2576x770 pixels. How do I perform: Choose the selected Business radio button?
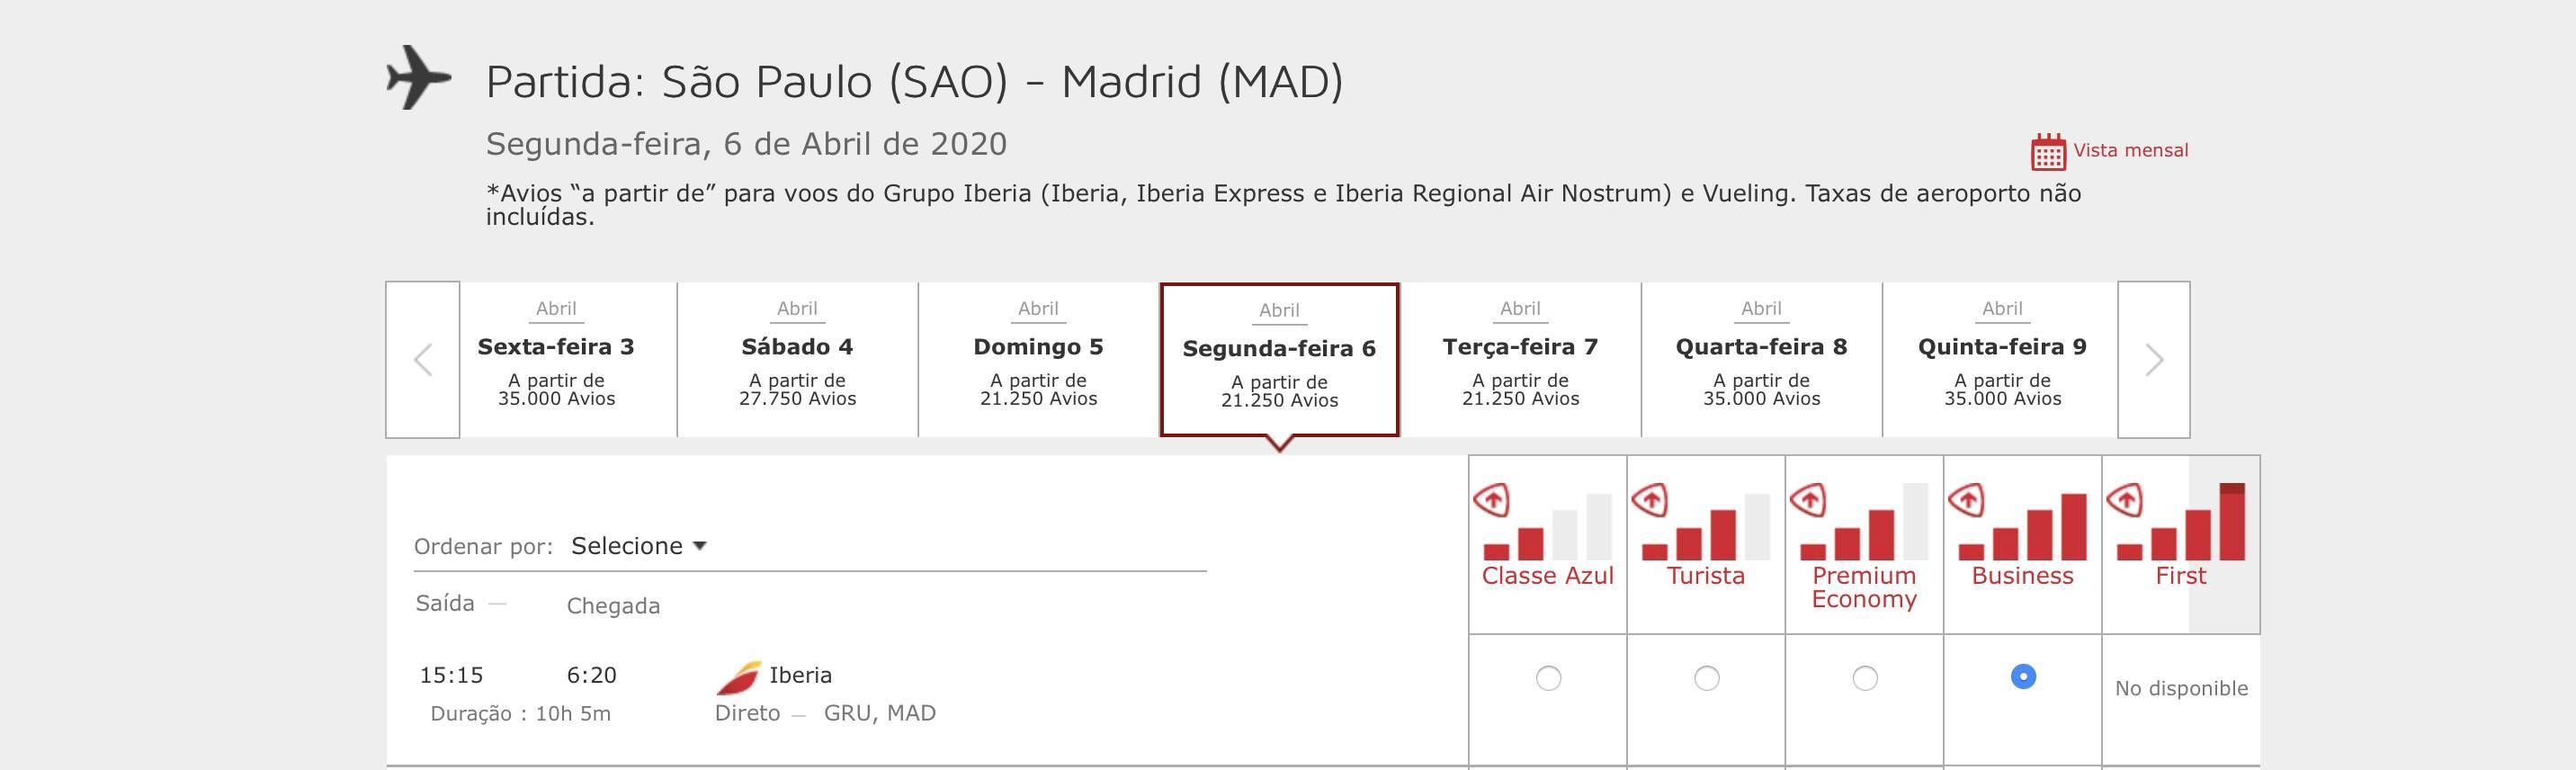coord(2023,676)
